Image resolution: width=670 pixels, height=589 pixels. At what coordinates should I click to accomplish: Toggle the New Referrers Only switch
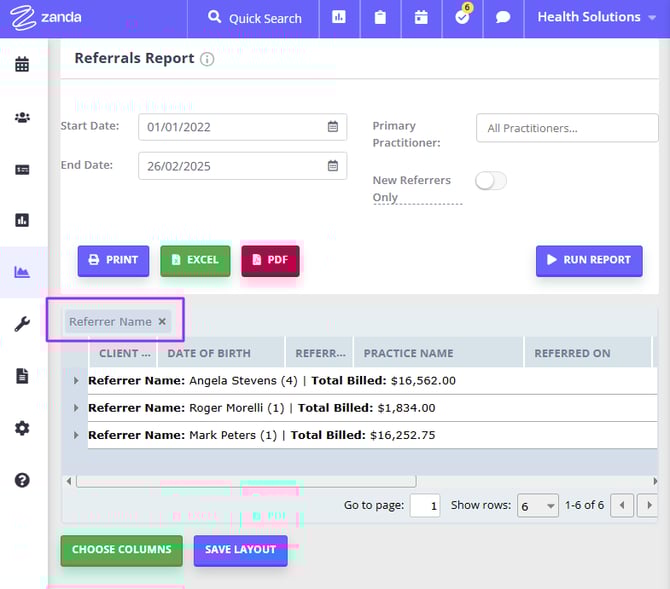(x=491, y=181)
